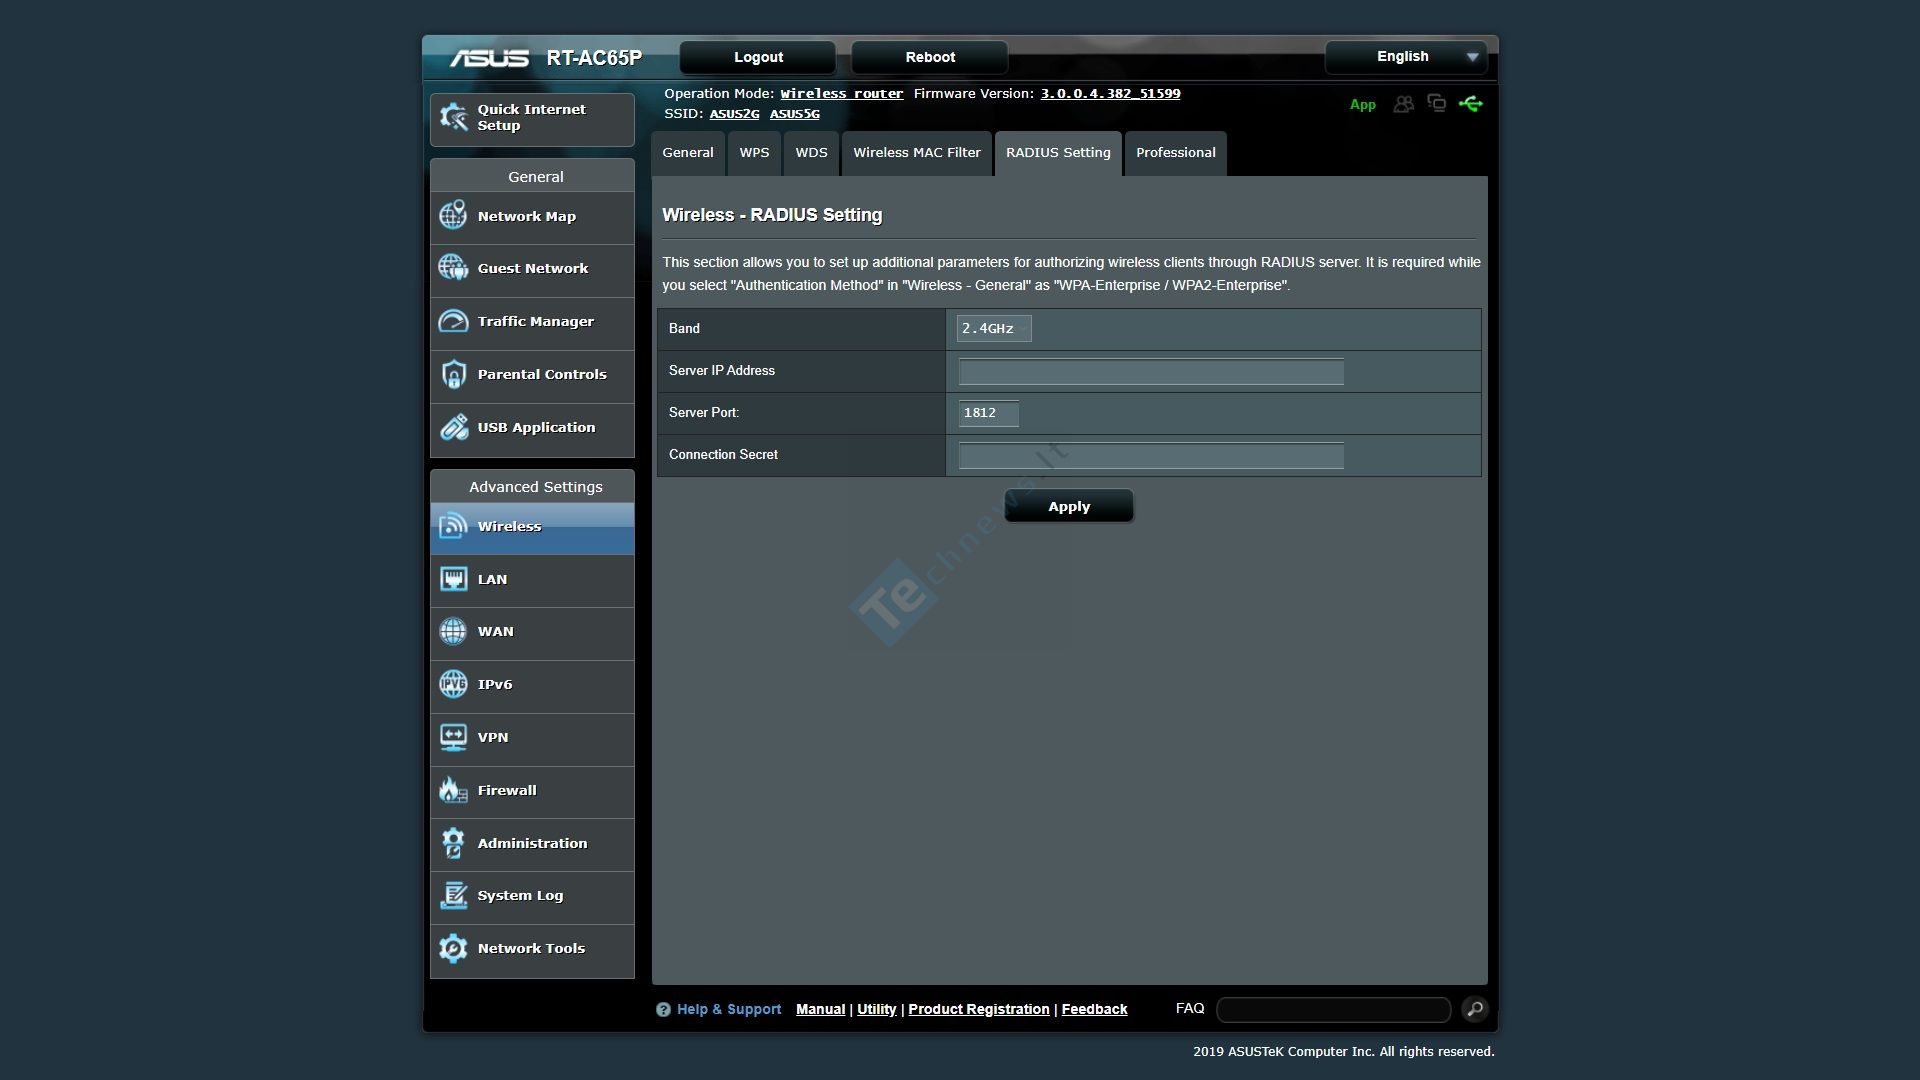Screen dimensions: 1920x1080
Task: Open the Product Registration link
Action: point(979,1010)
